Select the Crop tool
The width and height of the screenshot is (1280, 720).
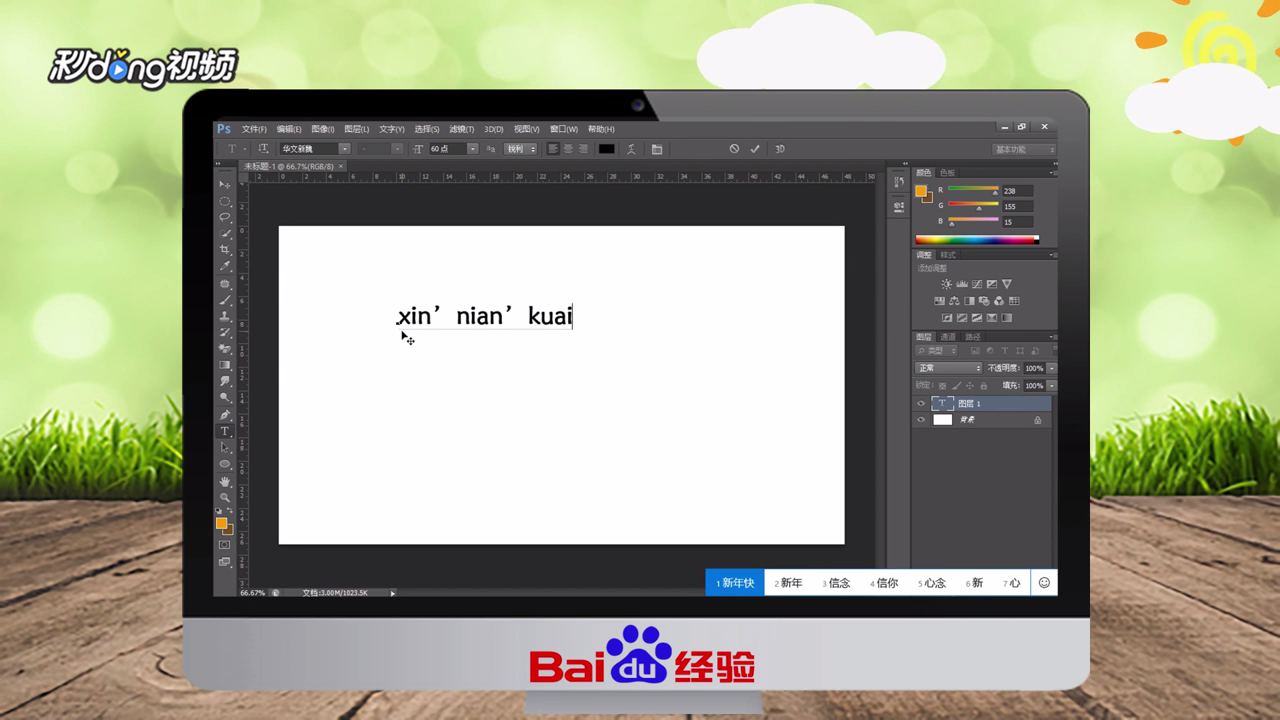tap(225, 250)
